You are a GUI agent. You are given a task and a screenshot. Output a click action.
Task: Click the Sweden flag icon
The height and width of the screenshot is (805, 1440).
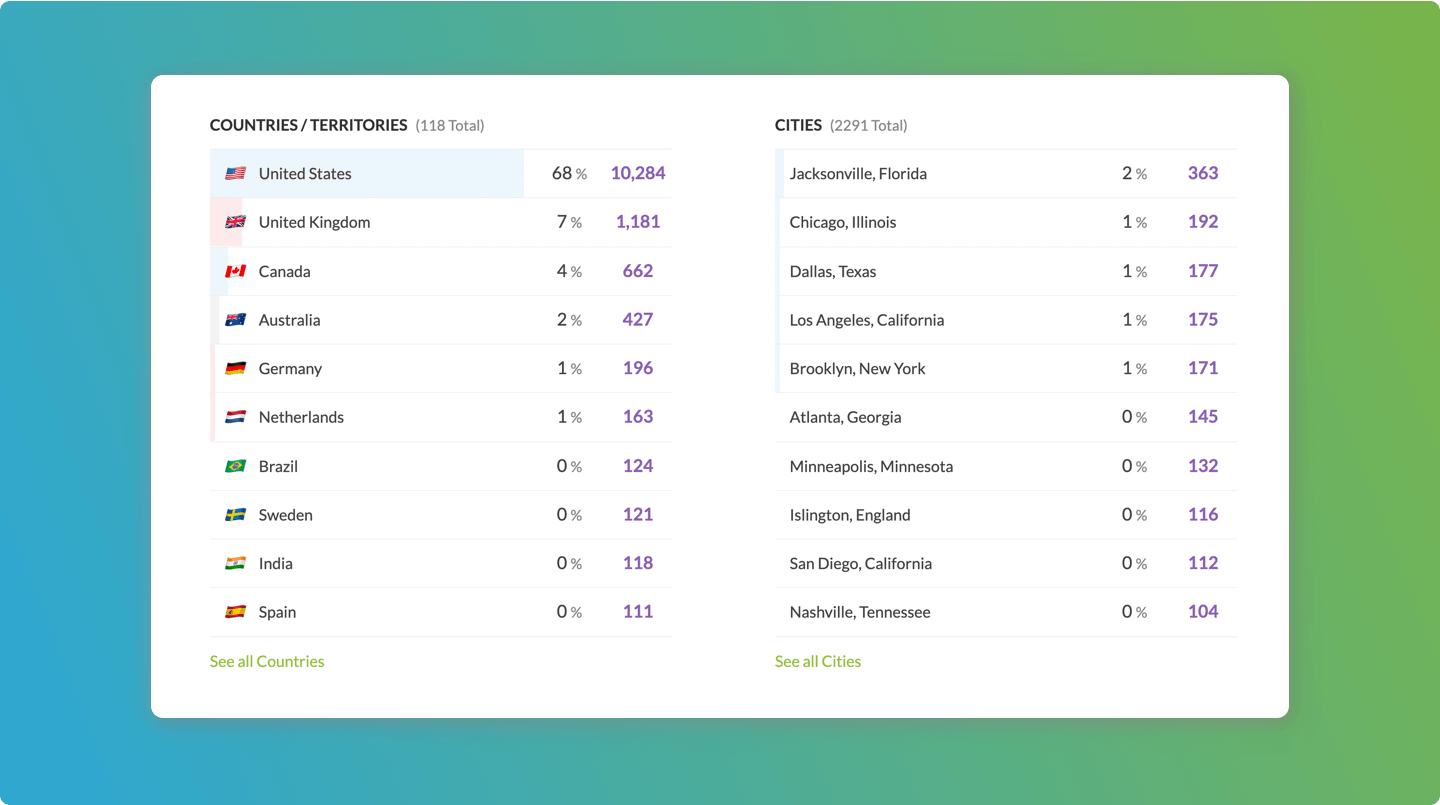click(x=235, y=515)
